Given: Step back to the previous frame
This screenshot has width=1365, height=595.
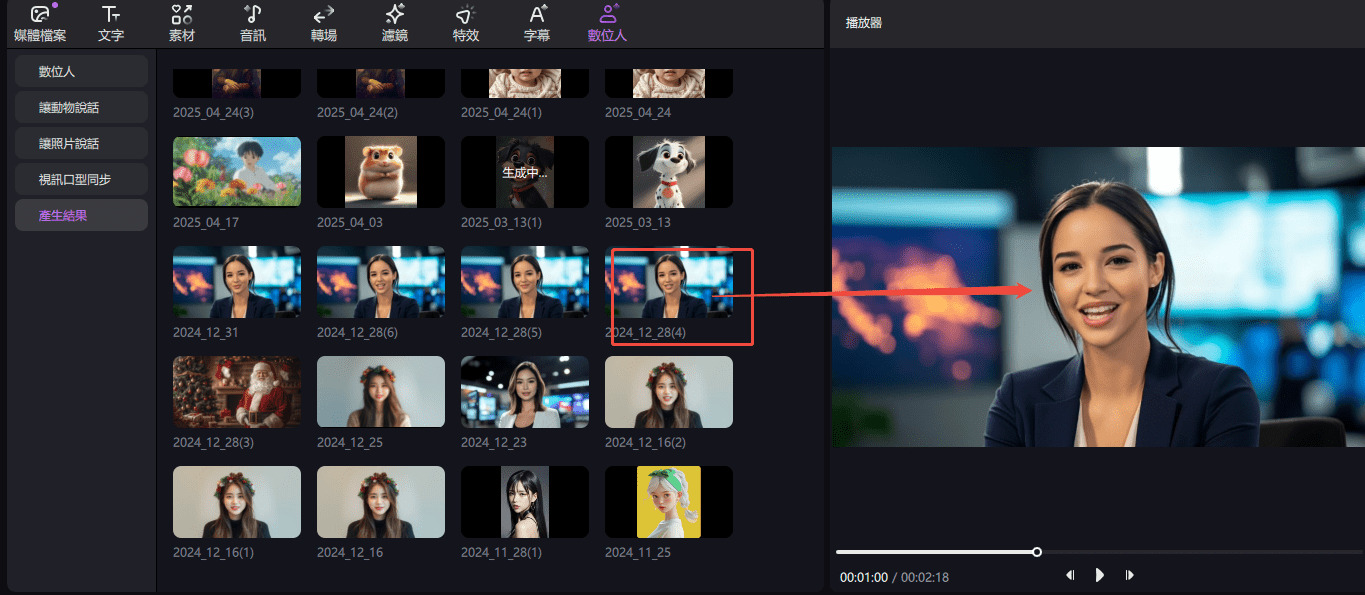Looking at the screenshot, I should click(x=1070, y=575).
